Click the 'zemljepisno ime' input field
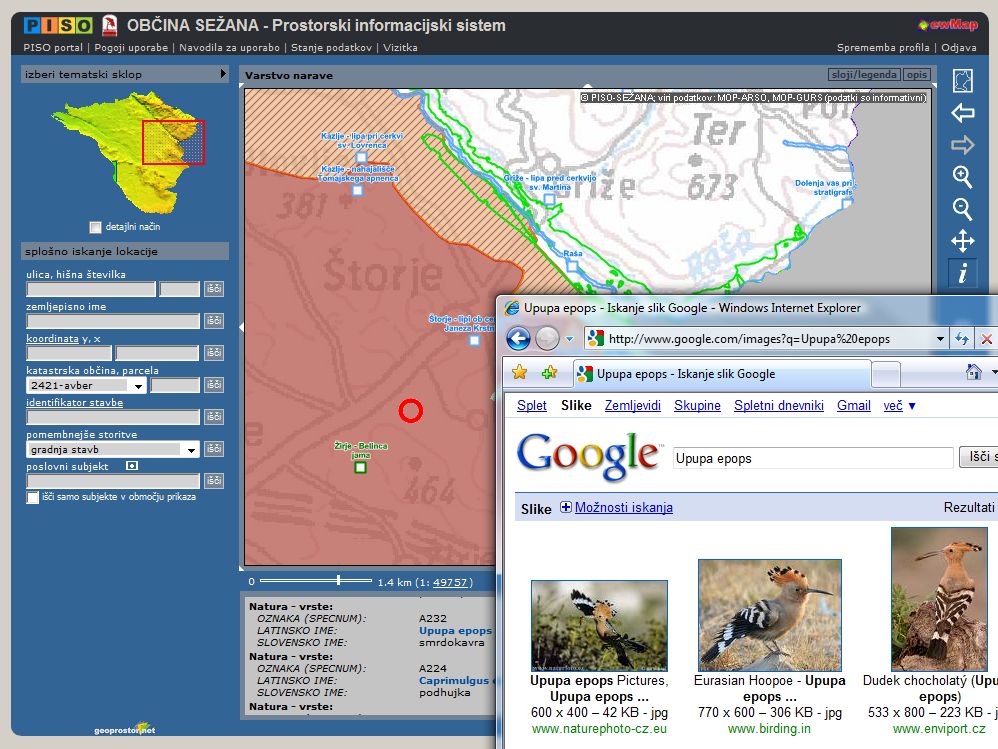 click(x=113, y=321)
